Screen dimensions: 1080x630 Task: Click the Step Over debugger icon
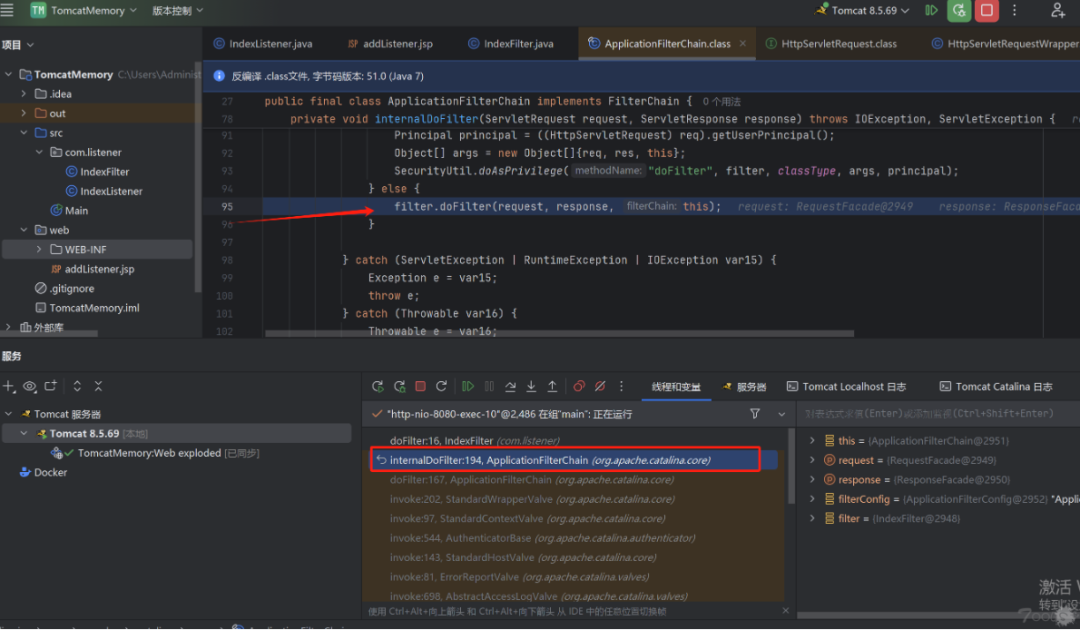tap(510, 386)
